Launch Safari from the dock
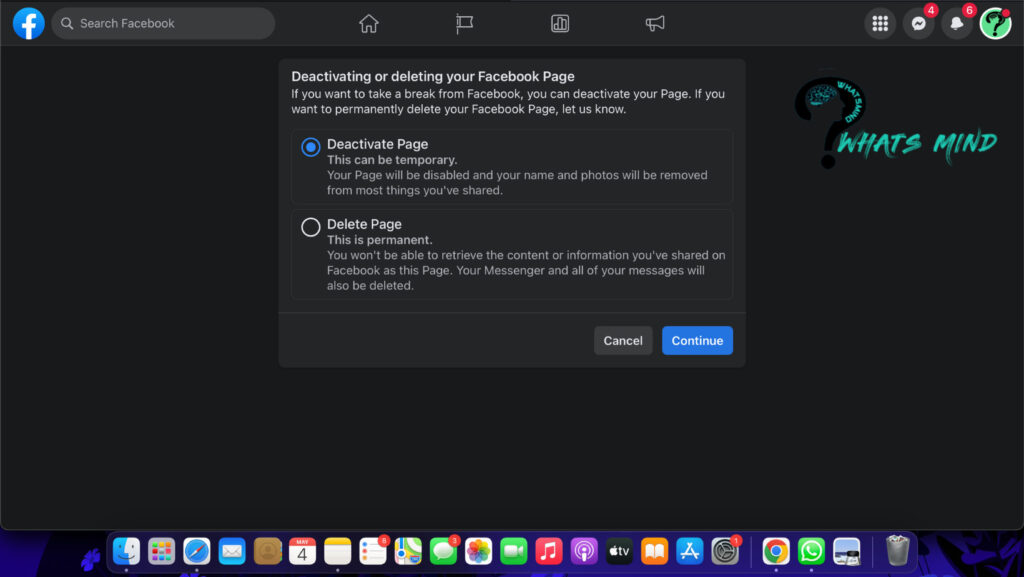This screenshot has height=577, width=1024. coord(197,552)
